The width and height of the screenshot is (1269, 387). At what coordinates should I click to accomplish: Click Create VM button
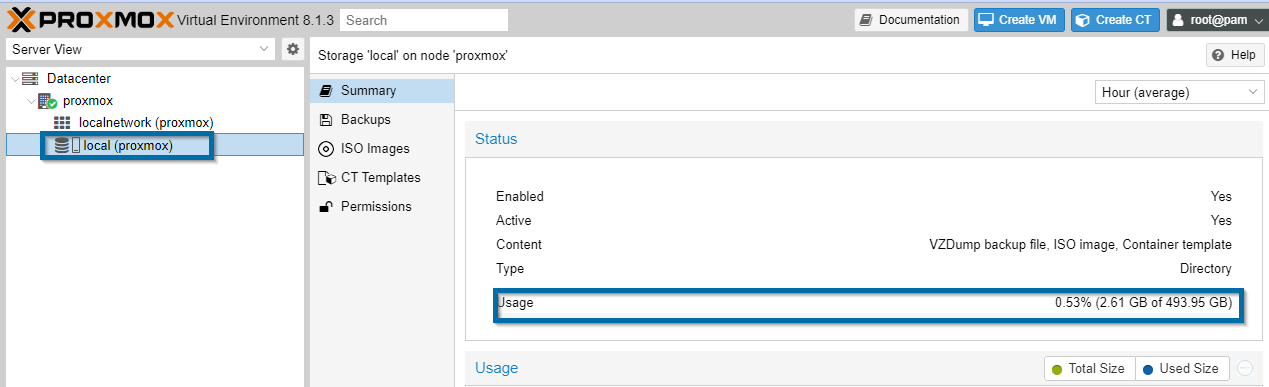click(1020, 20)
